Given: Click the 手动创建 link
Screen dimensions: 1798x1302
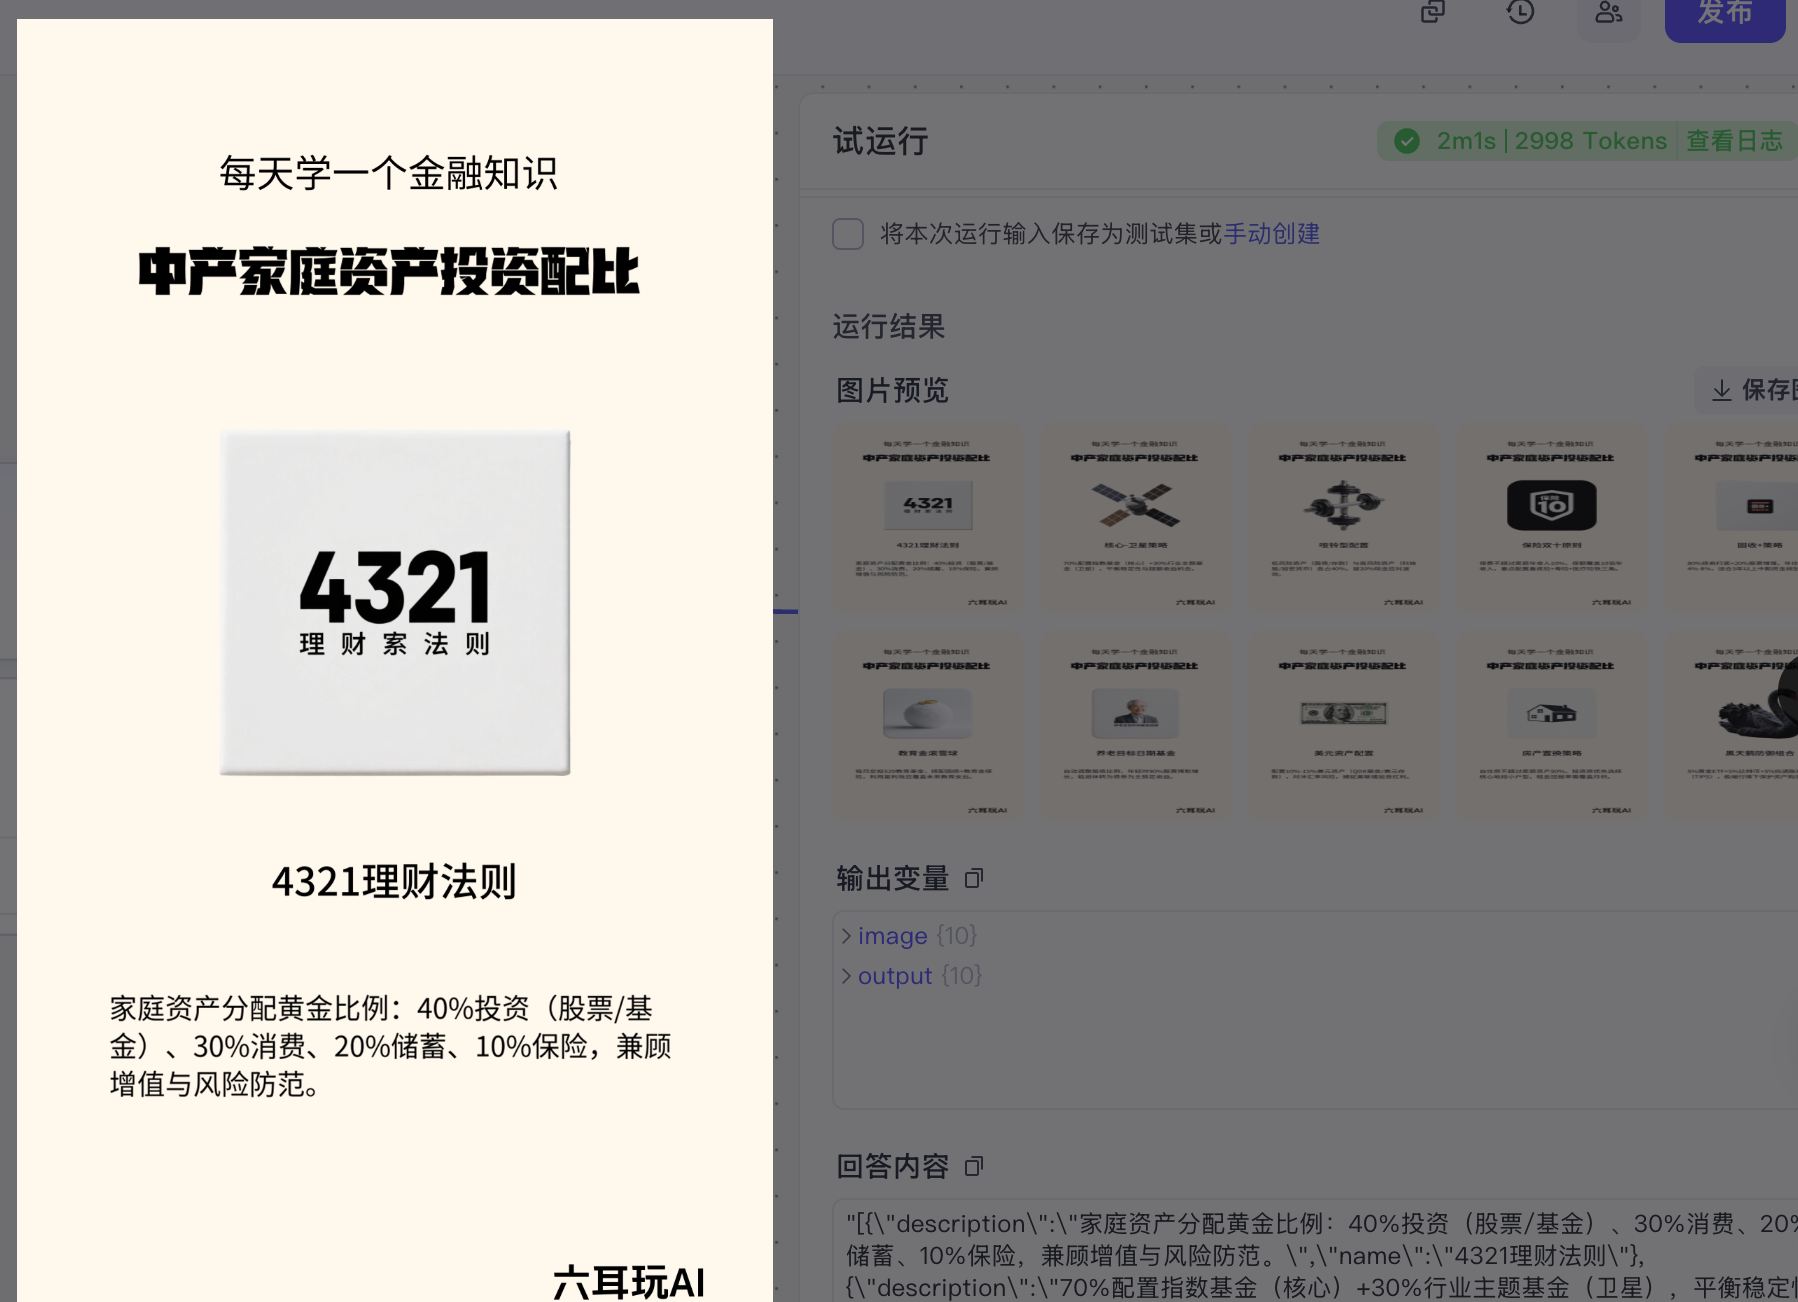Looking at the screenshot, I should click(1271, 234).
